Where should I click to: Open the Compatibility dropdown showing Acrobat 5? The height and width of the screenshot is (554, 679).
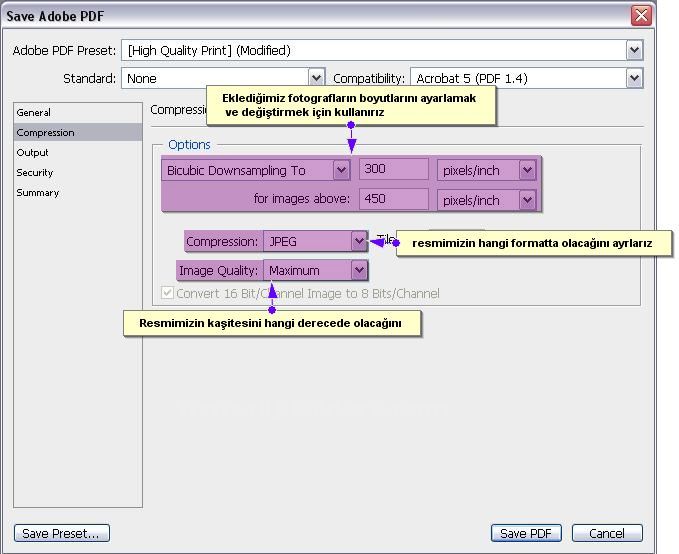click(x=527, y=78)
